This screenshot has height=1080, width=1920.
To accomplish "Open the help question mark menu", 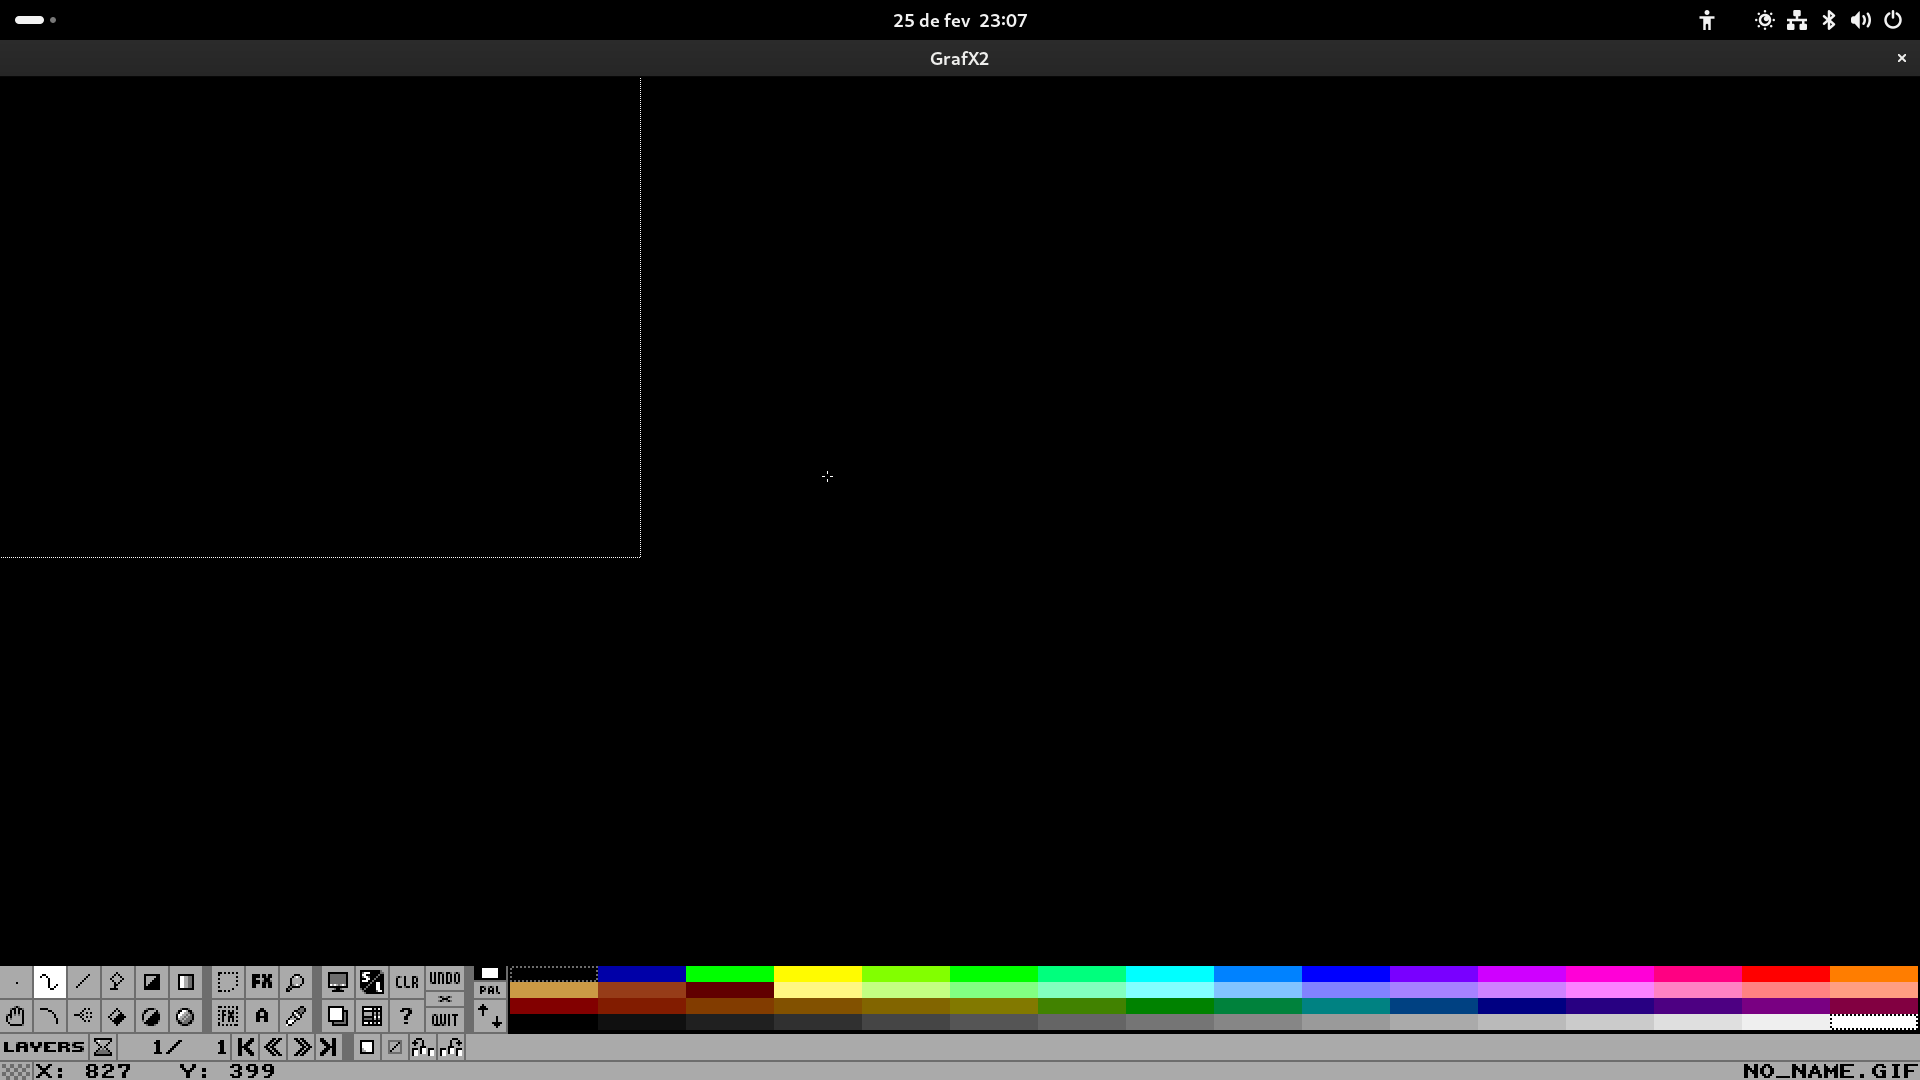I will click(x=406, y=1017).
